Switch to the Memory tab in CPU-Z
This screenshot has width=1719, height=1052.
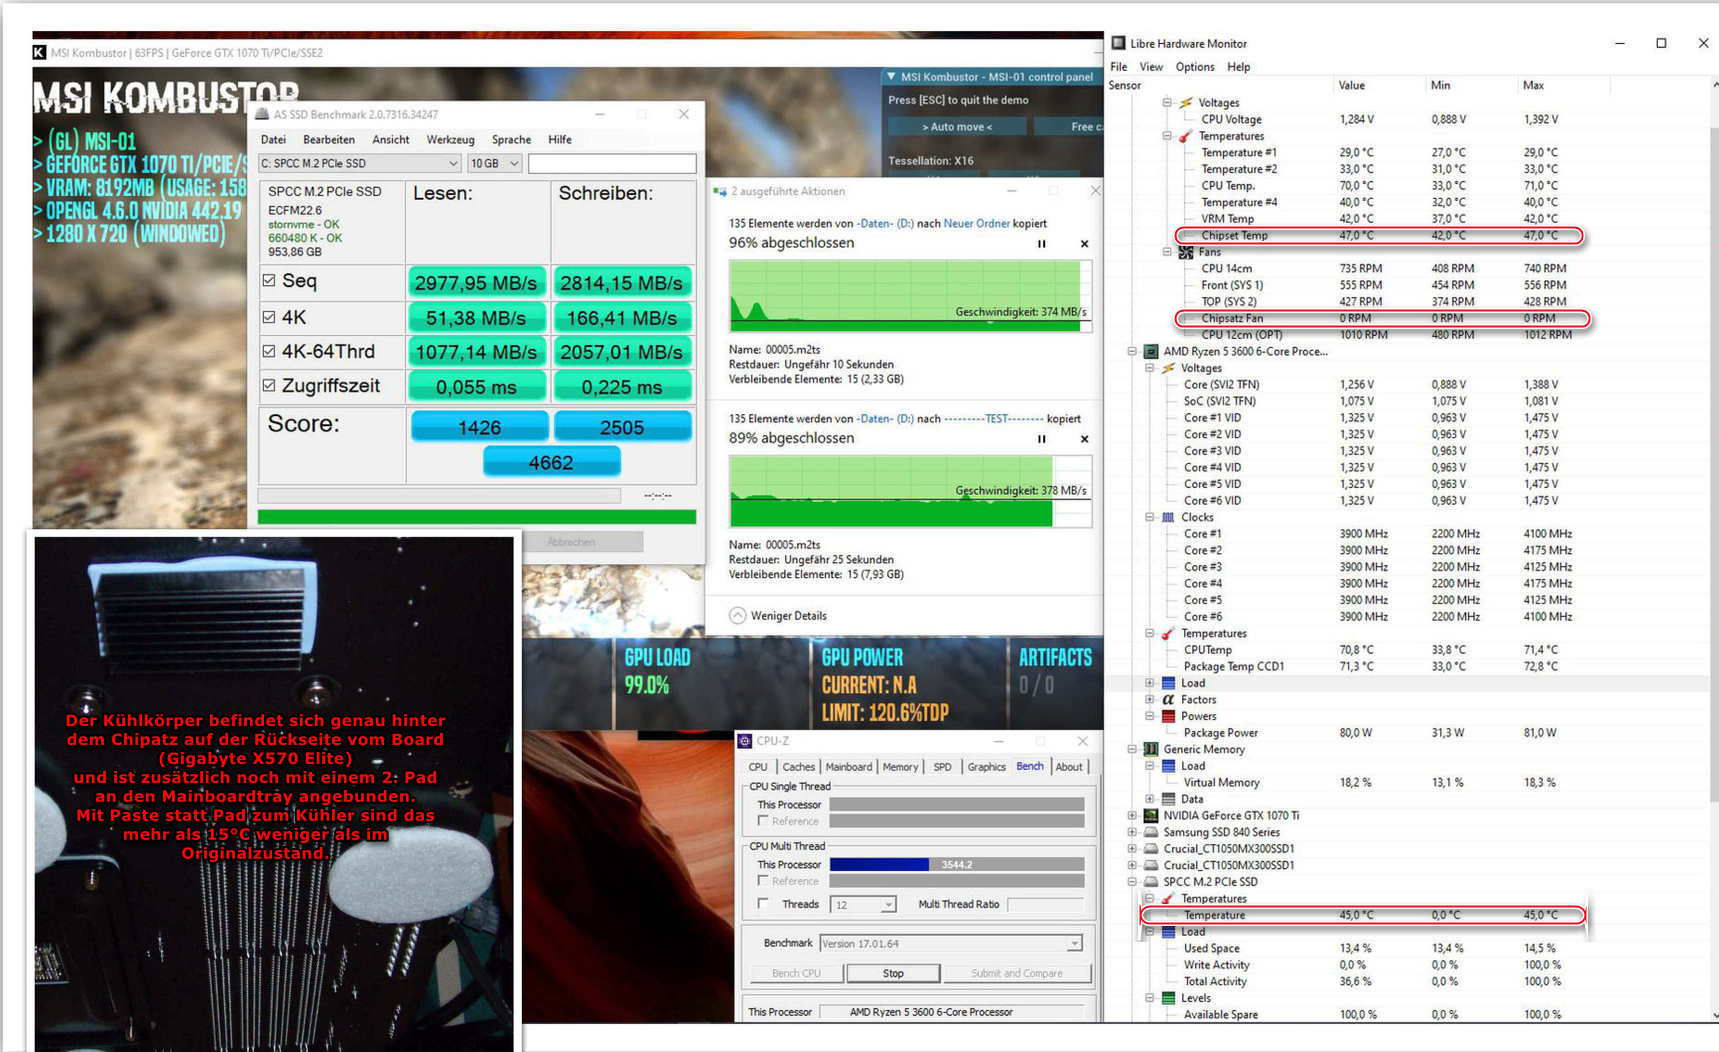click(x=900, y=767)
